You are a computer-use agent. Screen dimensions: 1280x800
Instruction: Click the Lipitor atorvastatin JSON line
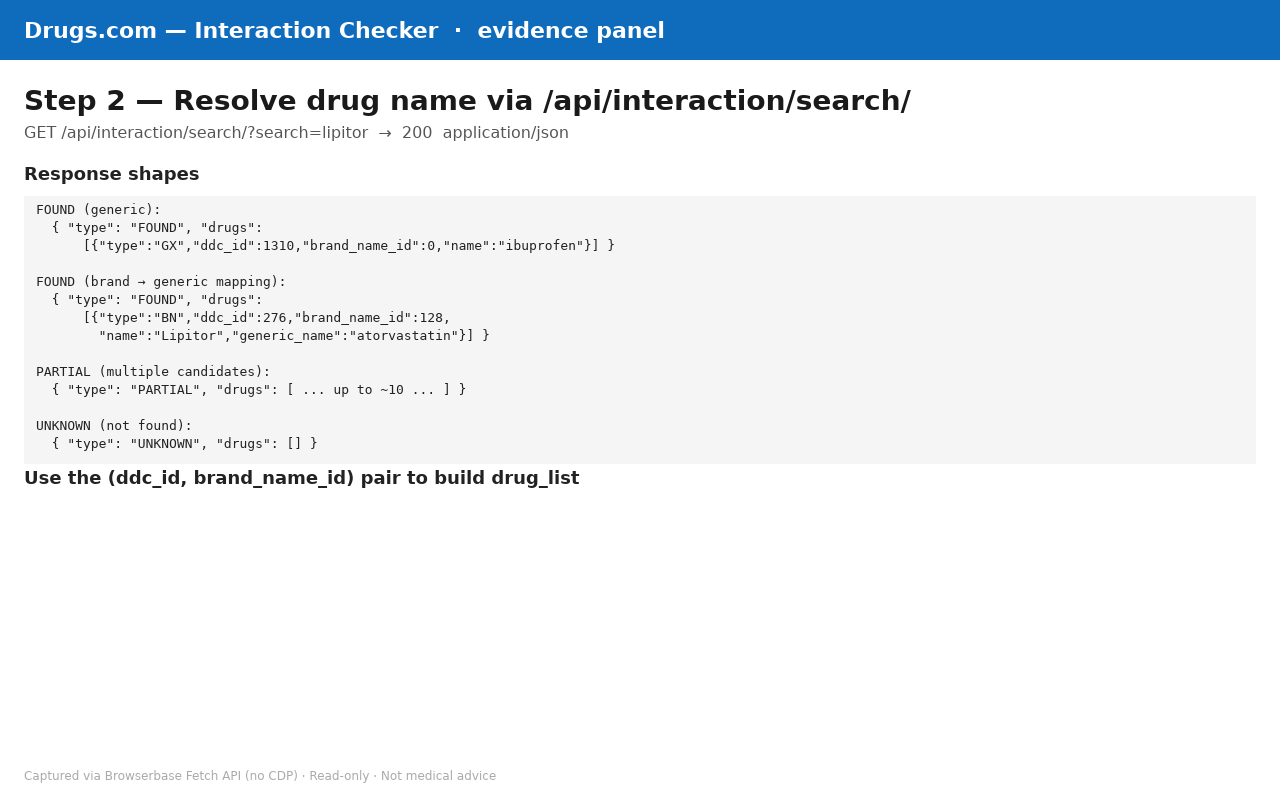[x=294, y=336]
